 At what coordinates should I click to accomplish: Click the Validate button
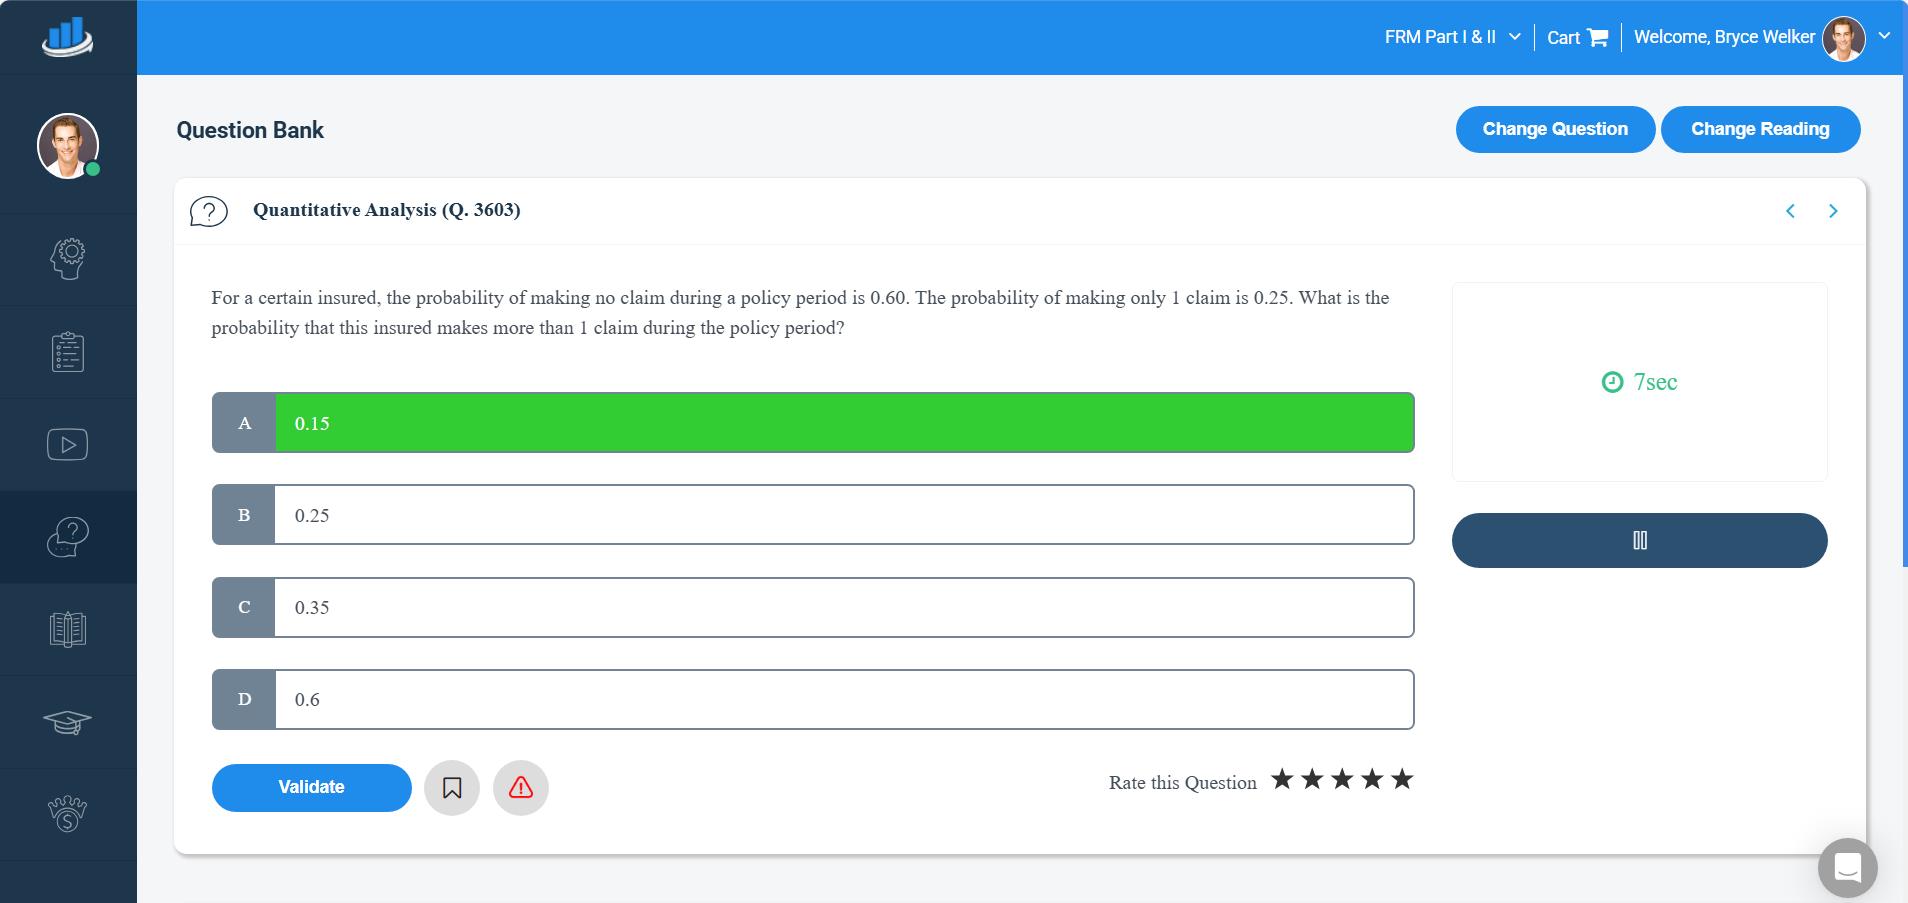(311, 787)
